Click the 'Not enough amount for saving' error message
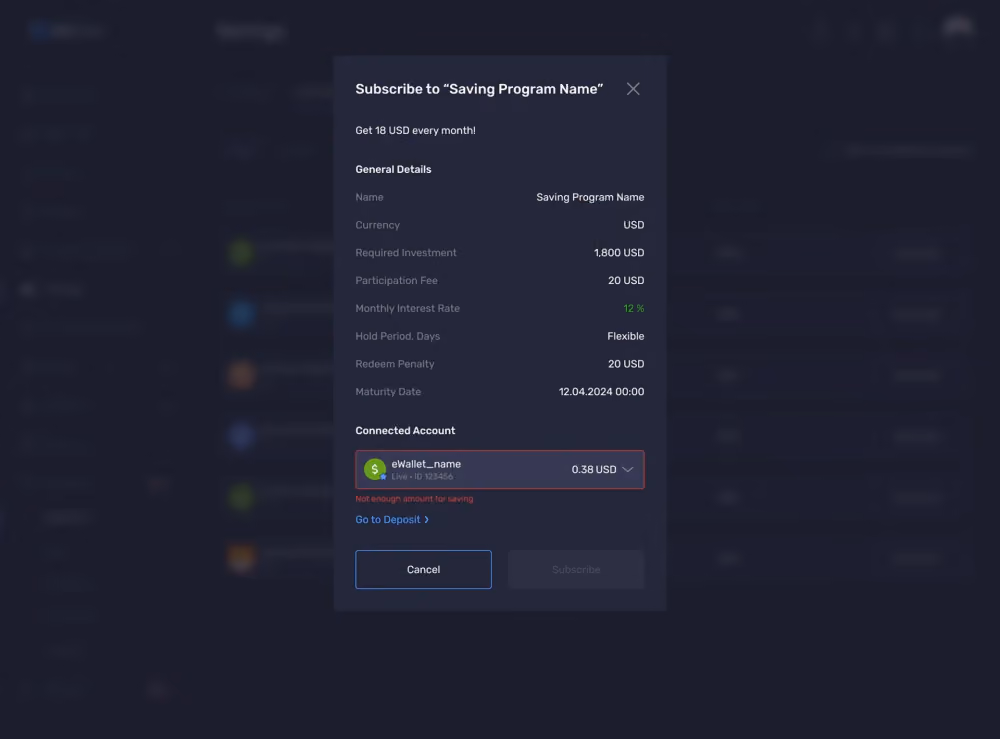 414,499
